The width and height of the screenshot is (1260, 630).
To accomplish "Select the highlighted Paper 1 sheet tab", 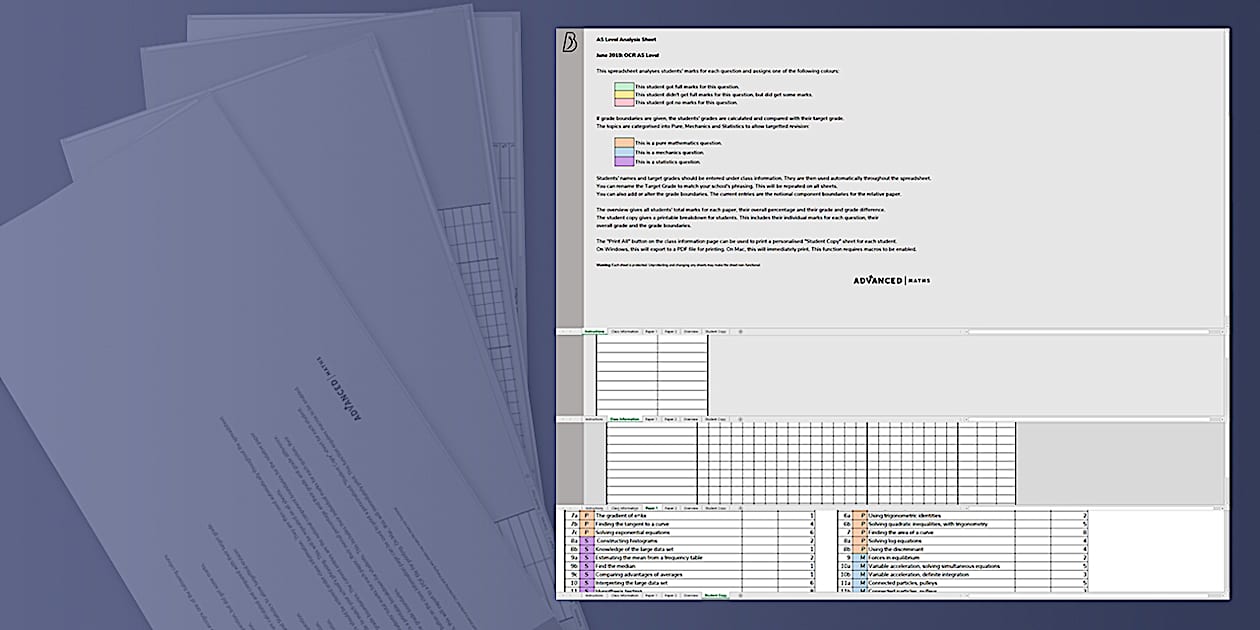I will 651,508.
